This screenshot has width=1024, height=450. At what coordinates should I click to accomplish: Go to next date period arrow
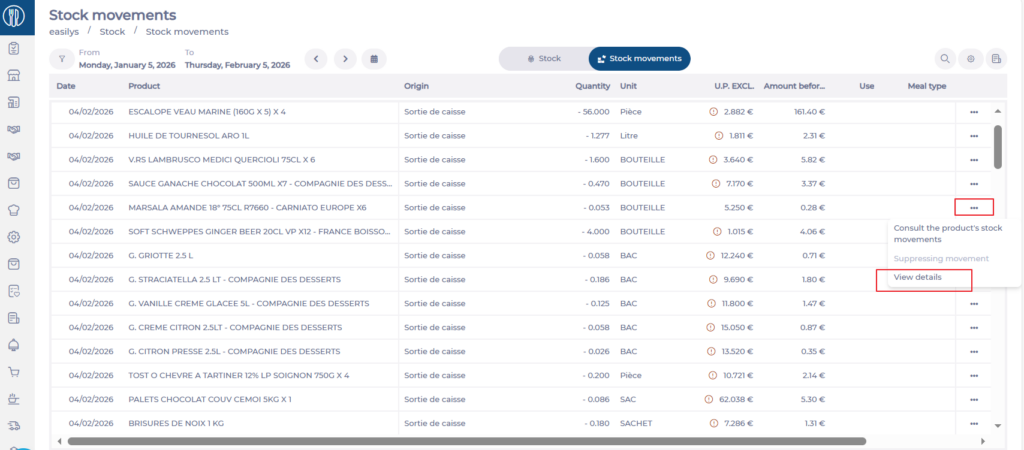344,59
